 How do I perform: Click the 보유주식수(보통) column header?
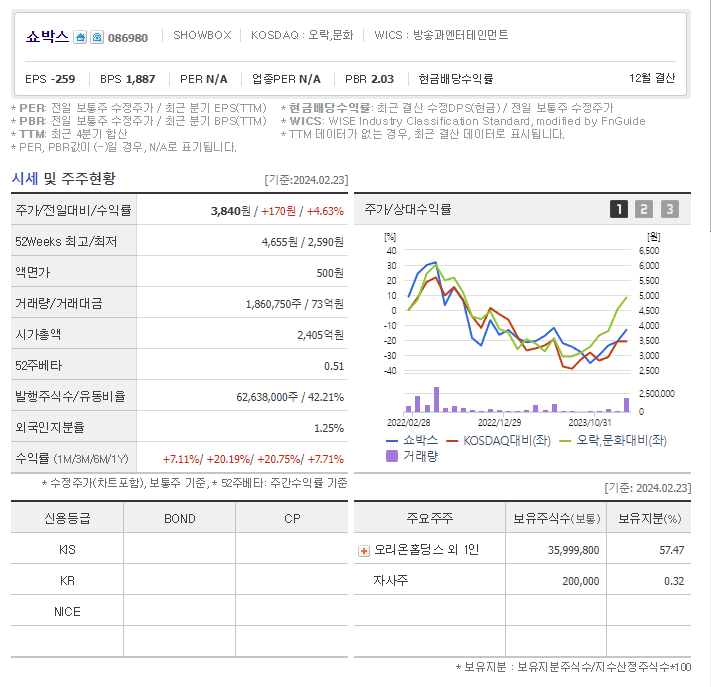[x=556, y=518]
